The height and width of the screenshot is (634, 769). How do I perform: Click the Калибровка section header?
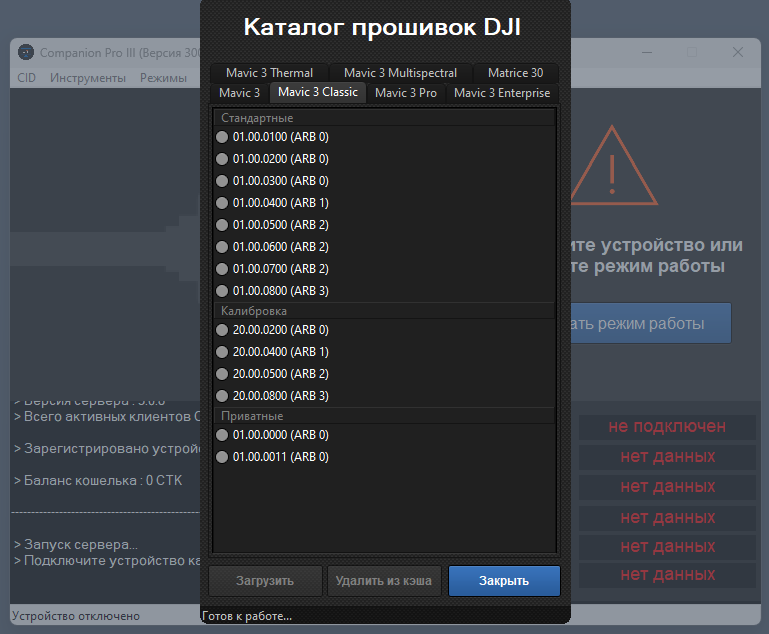(384, 311)
